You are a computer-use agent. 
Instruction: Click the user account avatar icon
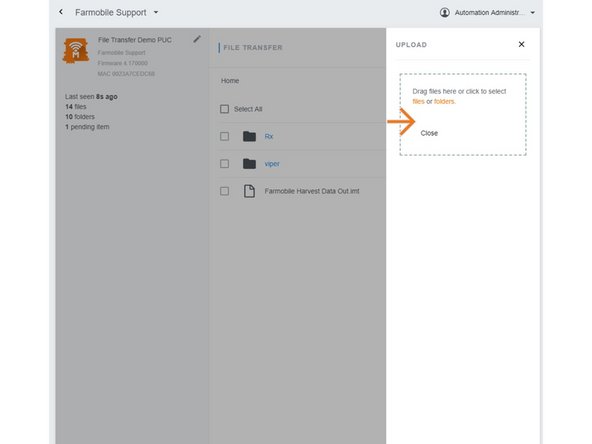pyautogui.click(x=445, y=12)
